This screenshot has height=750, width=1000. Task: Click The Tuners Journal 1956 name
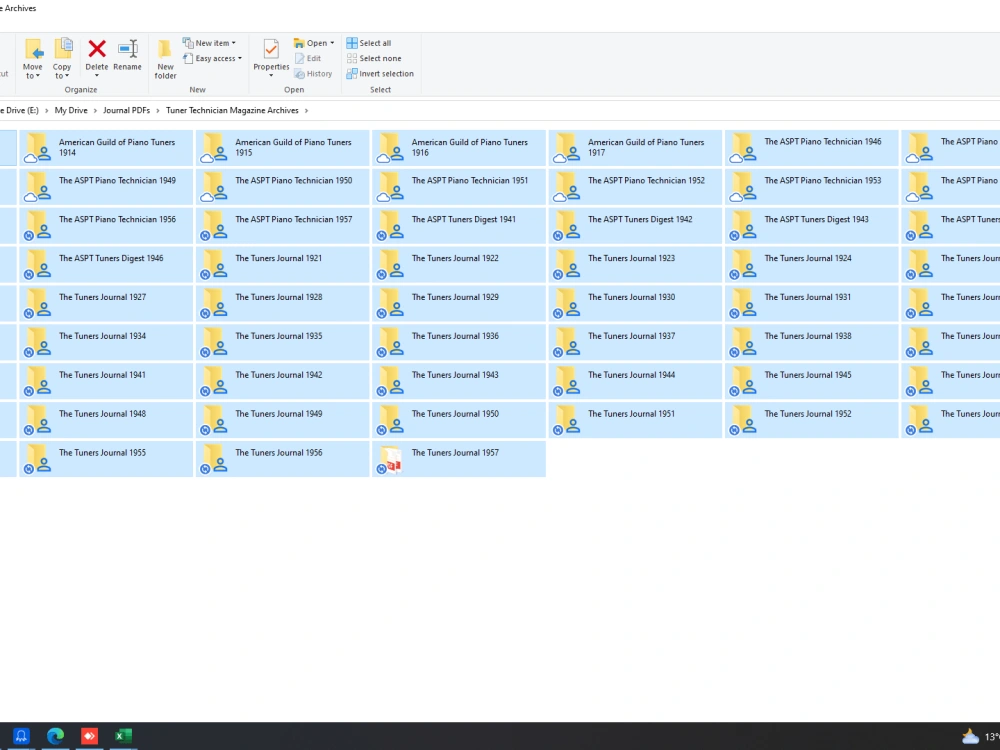pyautogui.click(x=278, y=453)
